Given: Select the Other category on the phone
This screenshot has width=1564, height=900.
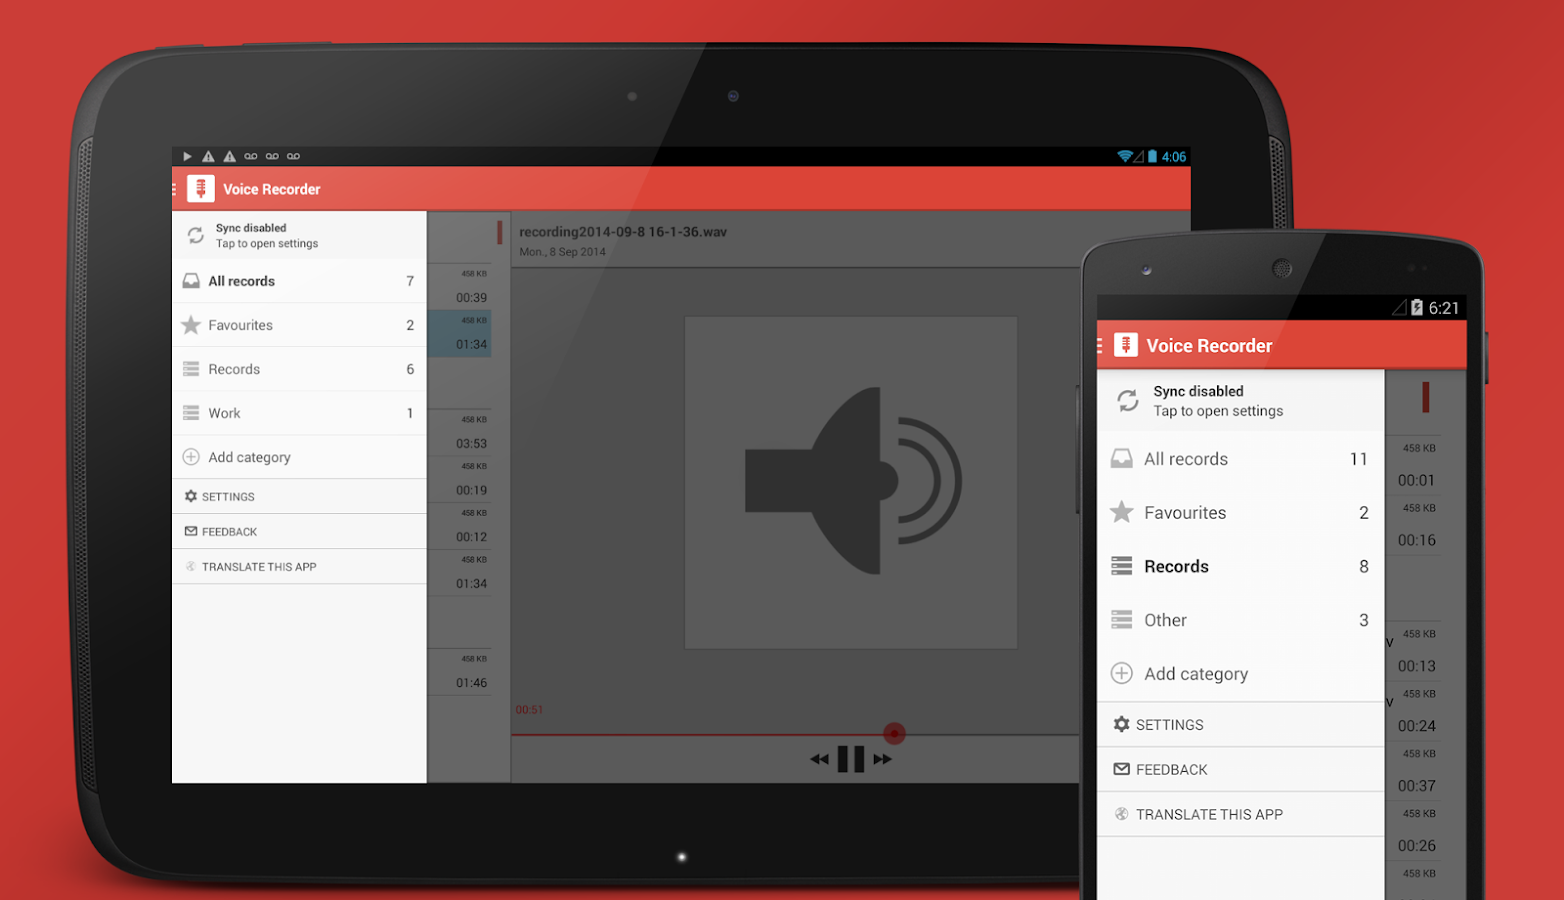Looking at the screenshot, I should 1165,620.
